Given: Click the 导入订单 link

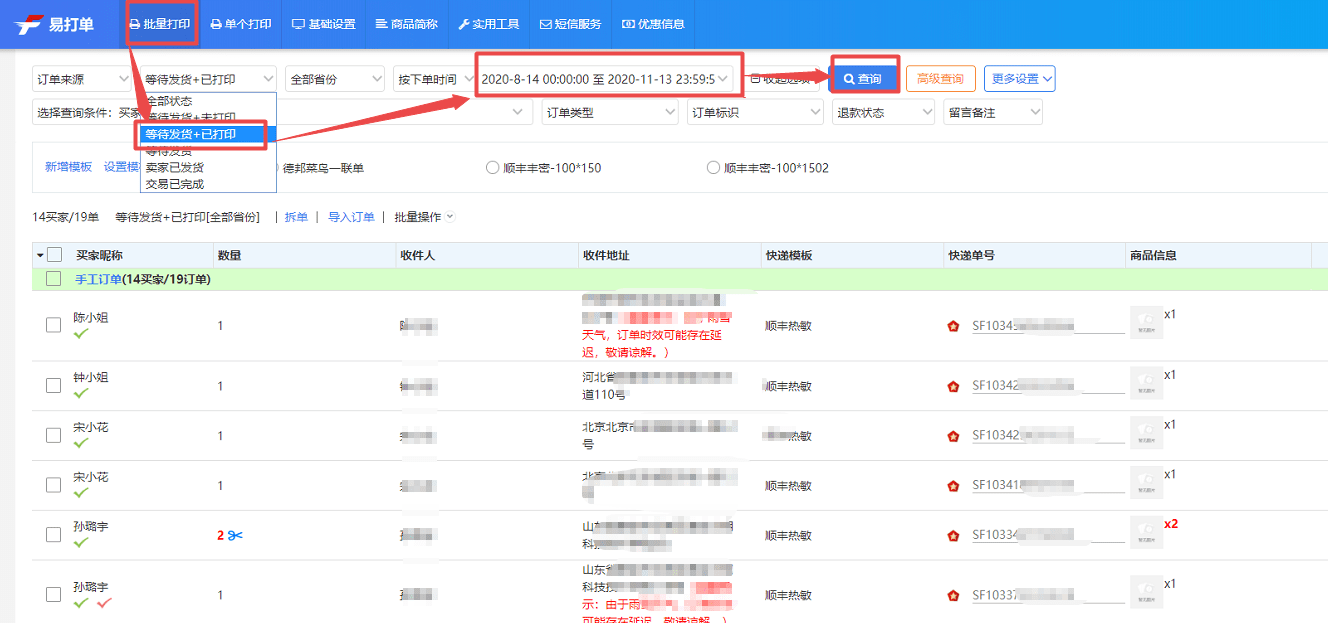Looking at the screenshot, I should tap(351, 217).
